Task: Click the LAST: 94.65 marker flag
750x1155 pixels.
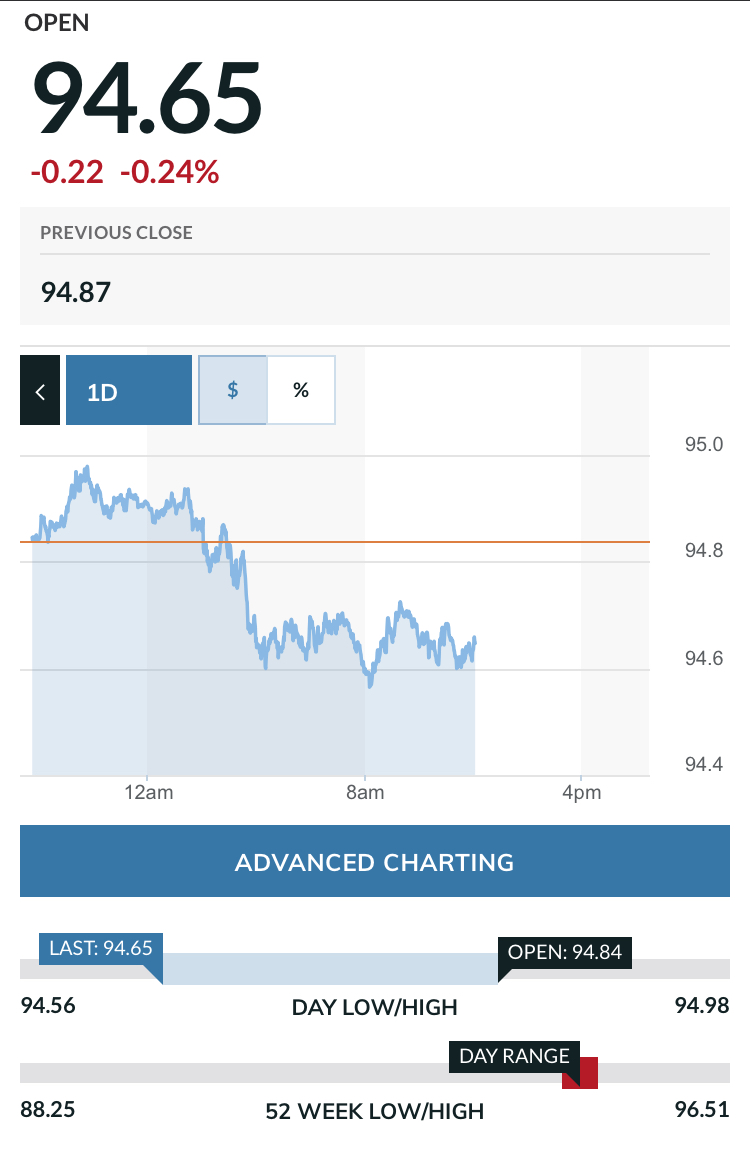Action: coord(100,948)
